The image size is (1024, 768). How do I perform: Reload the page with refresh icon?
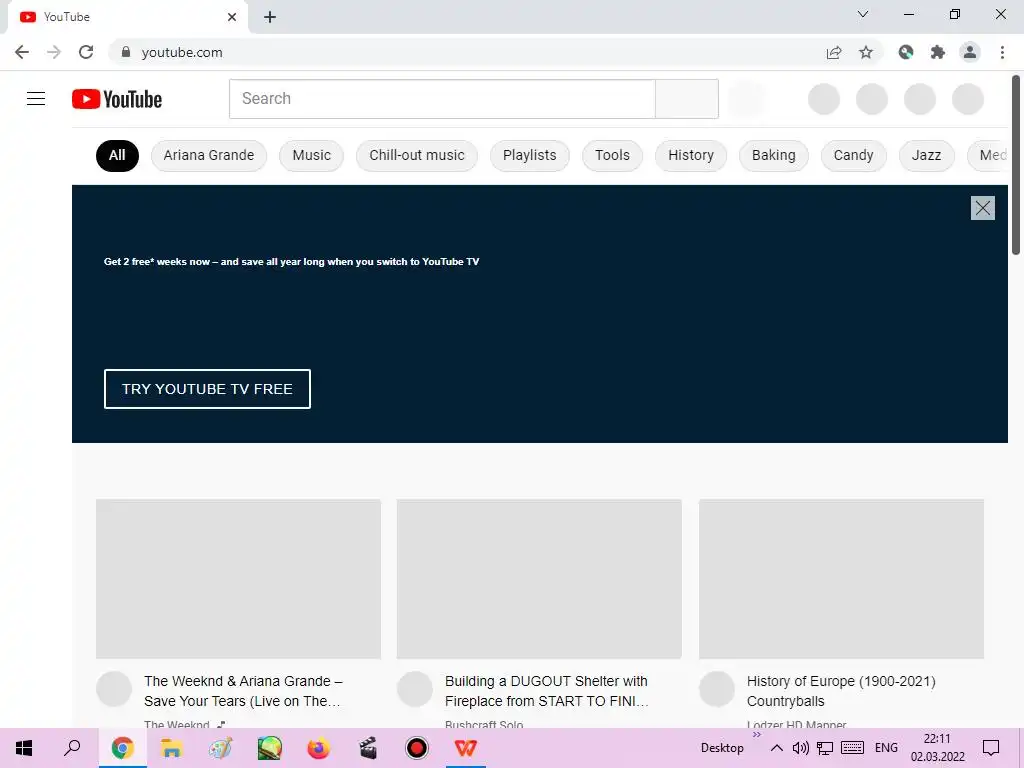tap(86, 52)
